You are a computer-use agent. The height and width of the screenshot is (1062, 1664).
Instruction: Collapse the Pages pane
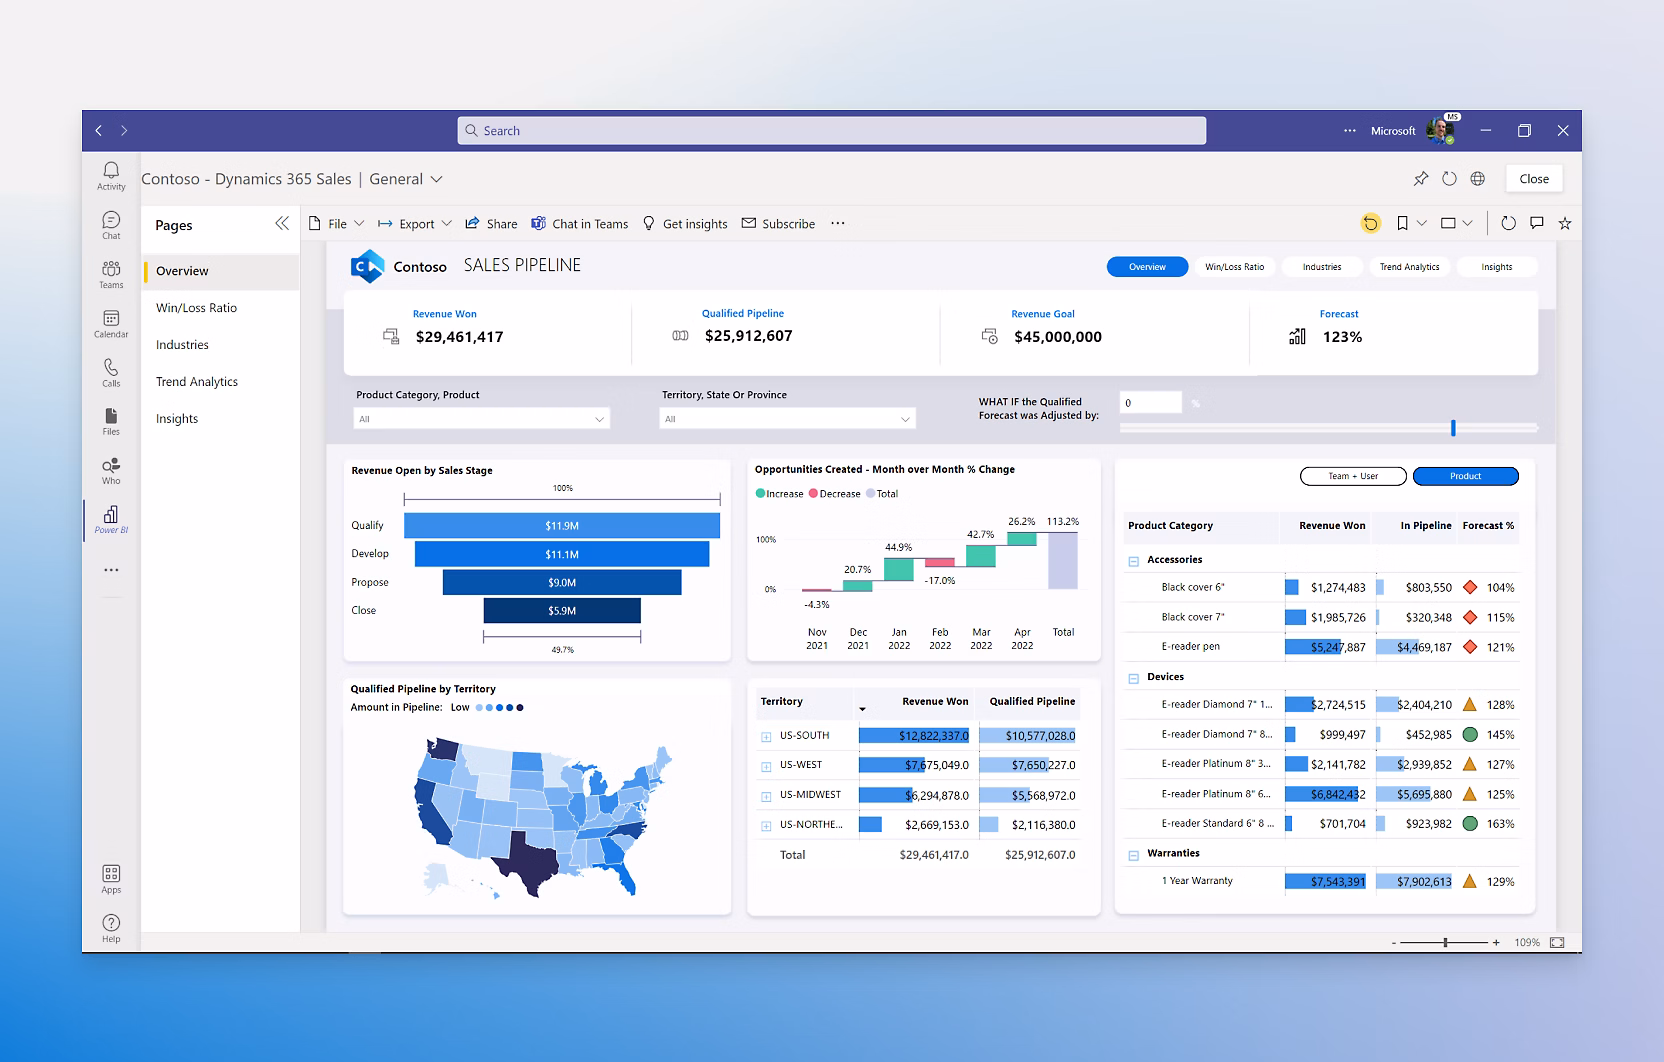(282, 224)
